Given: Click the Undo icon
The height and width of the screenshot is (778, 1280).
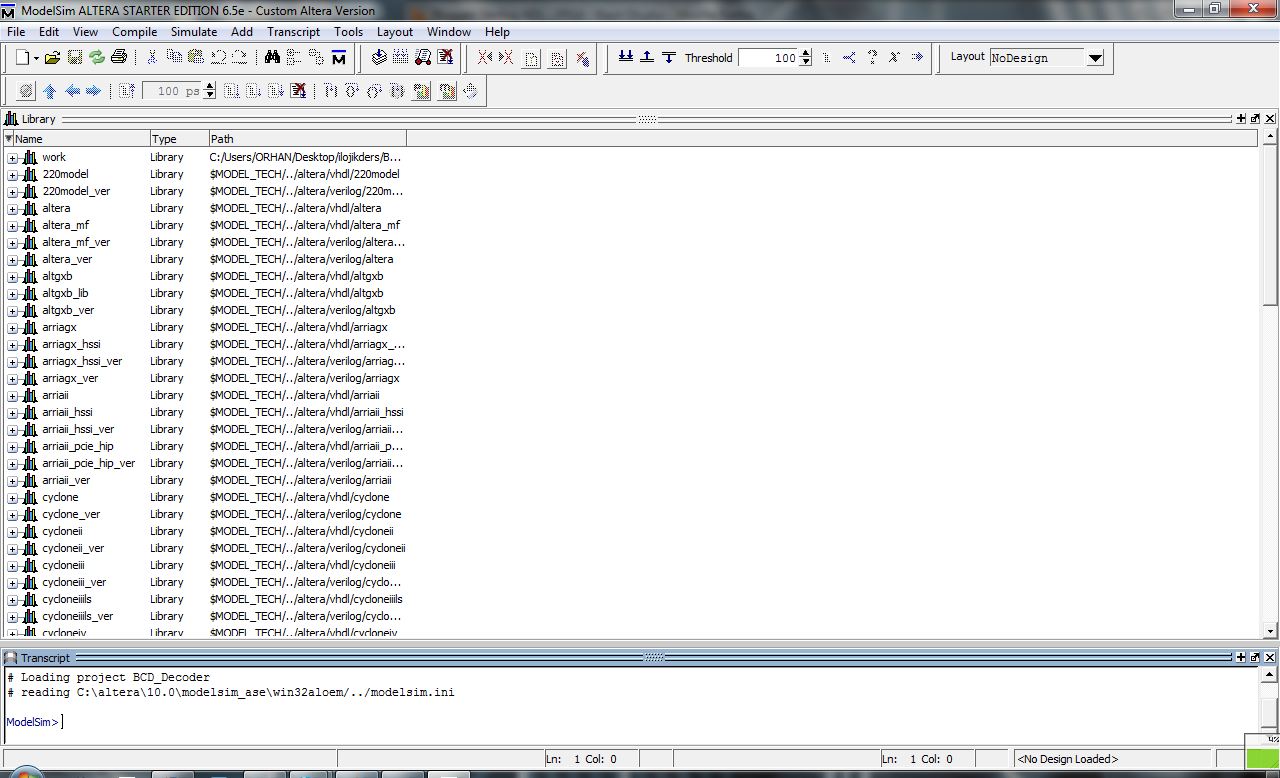Looking at the screenshot, I should (218, 58).
